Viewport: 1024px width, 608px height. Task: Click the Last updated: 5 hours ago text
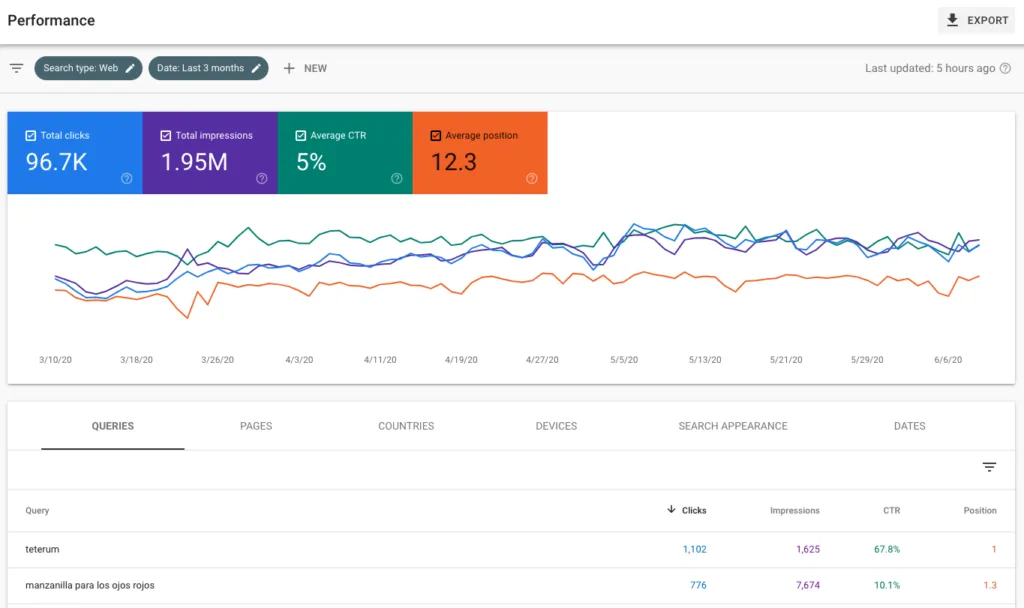coord(930,68)
